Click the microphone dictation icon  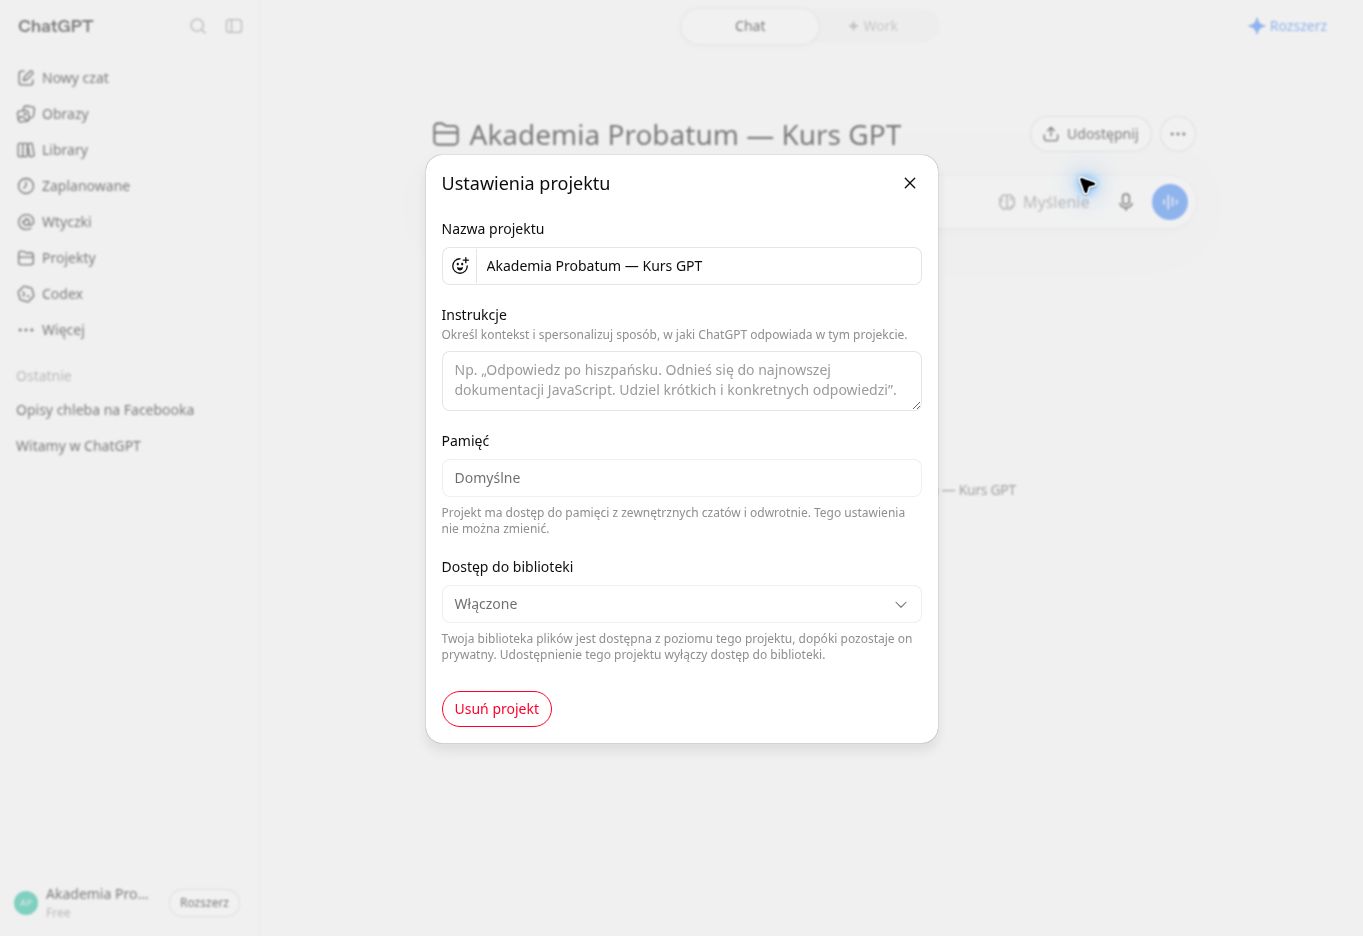click(1126, 202)
